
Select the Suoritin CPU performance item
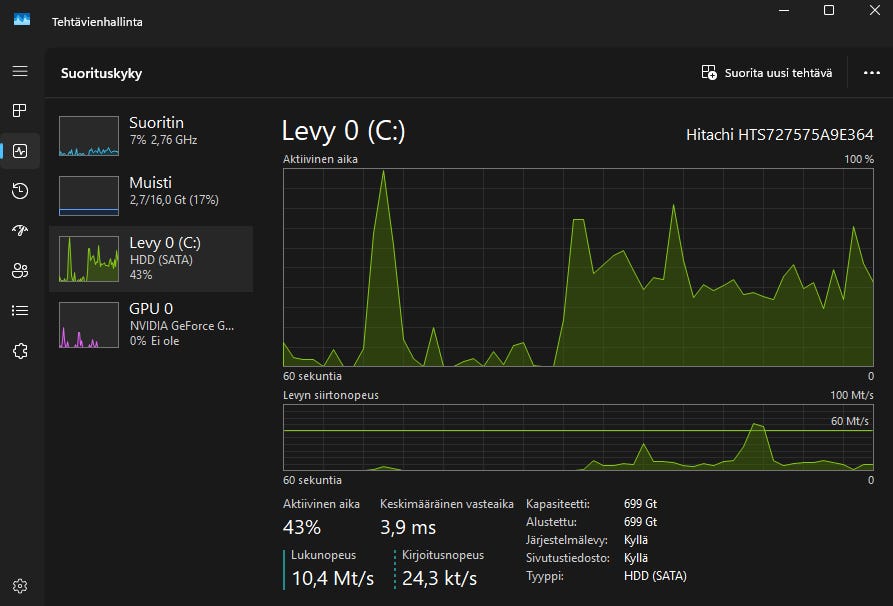[151, 136]
